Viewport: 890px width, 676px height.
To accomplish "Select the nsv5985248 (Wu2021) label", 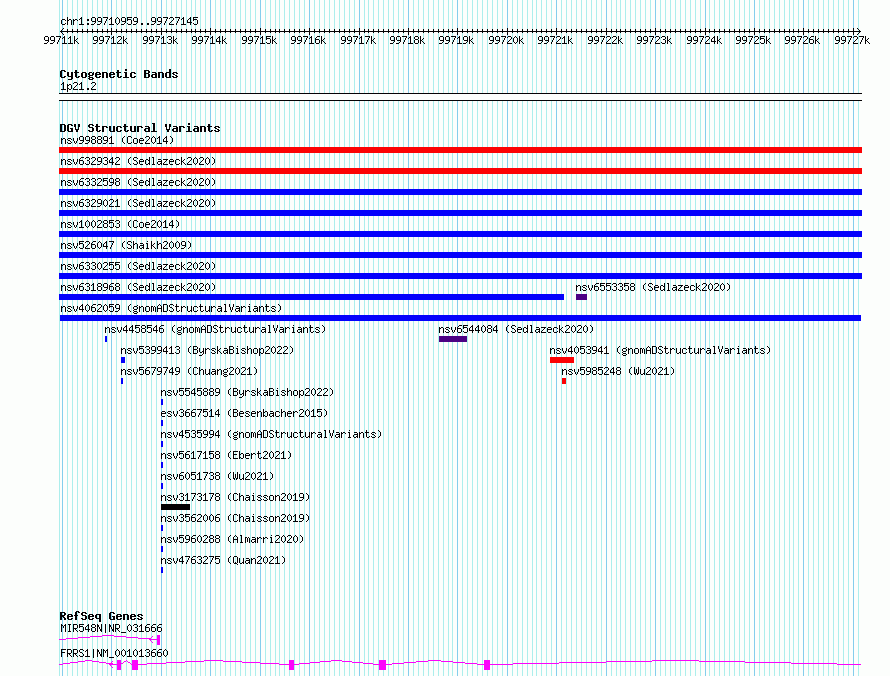I will point(618,371).
